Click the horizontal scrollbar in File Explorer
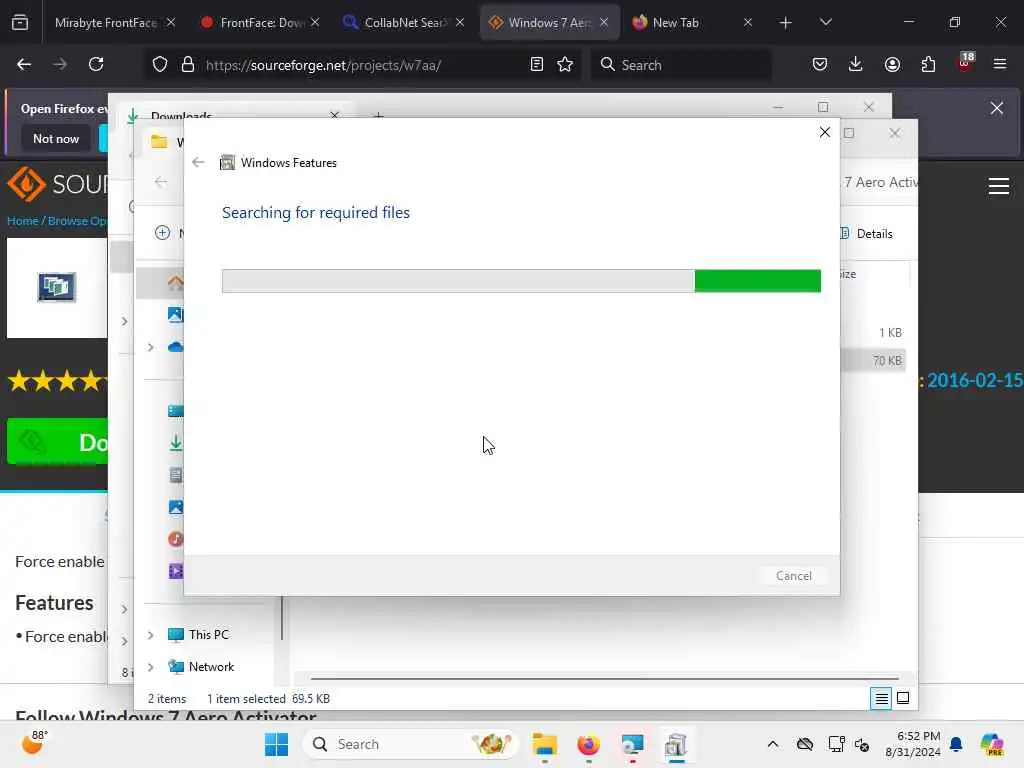 [605, 679]
